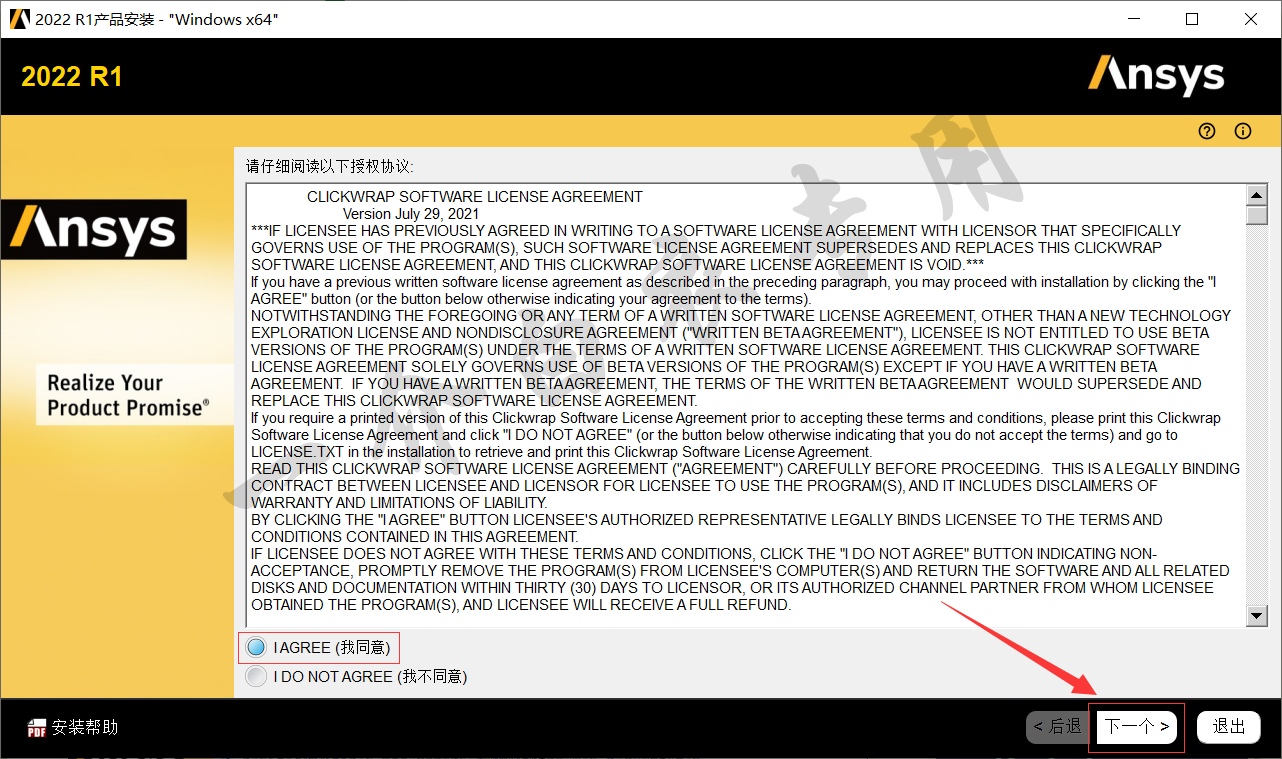The image size is (1282, 759).
Task: Click the '2022 R1' version title
Action: click(x=72, y=77)
